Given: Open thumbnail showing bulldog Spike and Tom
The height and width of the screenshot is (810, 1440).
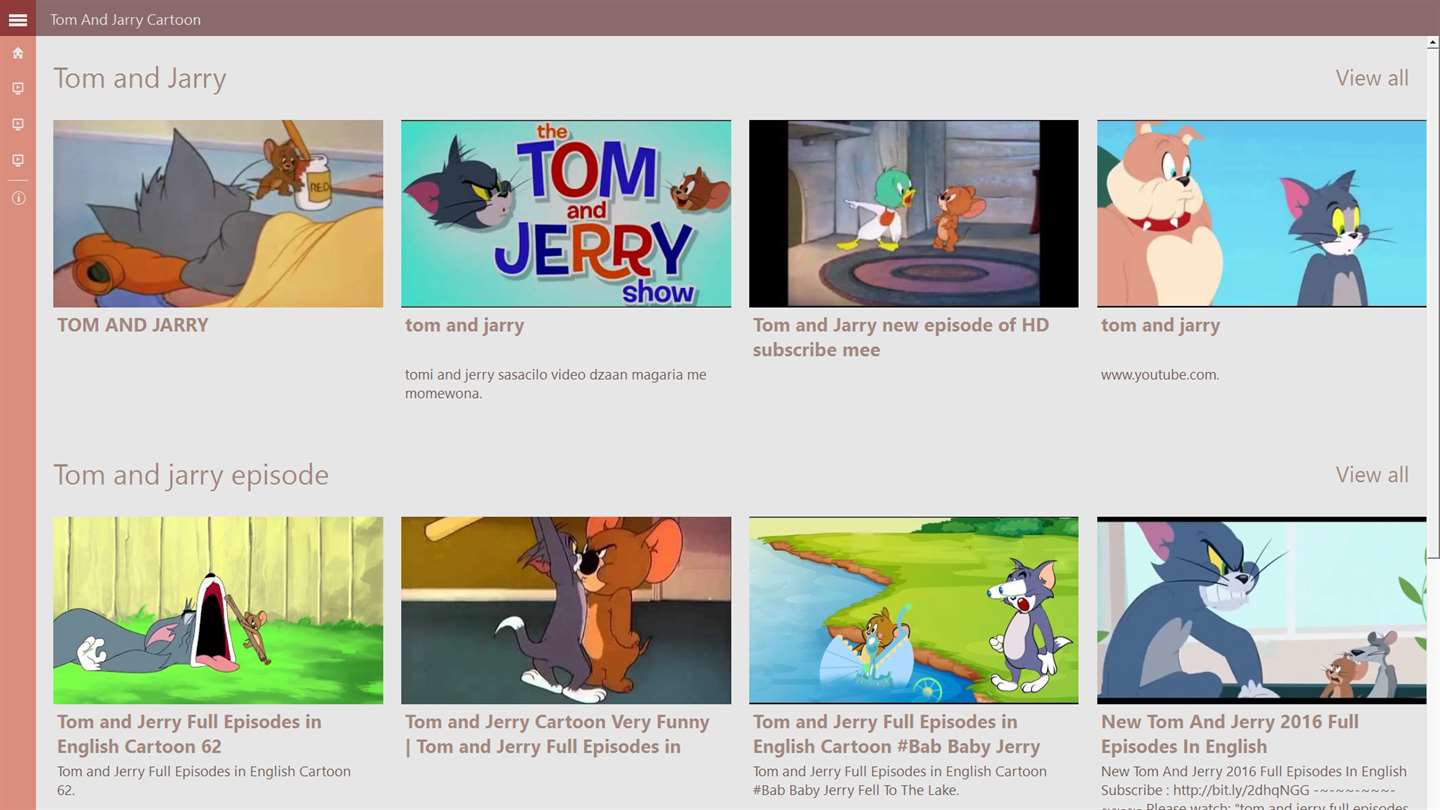Looking at the screenshot, I should 1262,214.
